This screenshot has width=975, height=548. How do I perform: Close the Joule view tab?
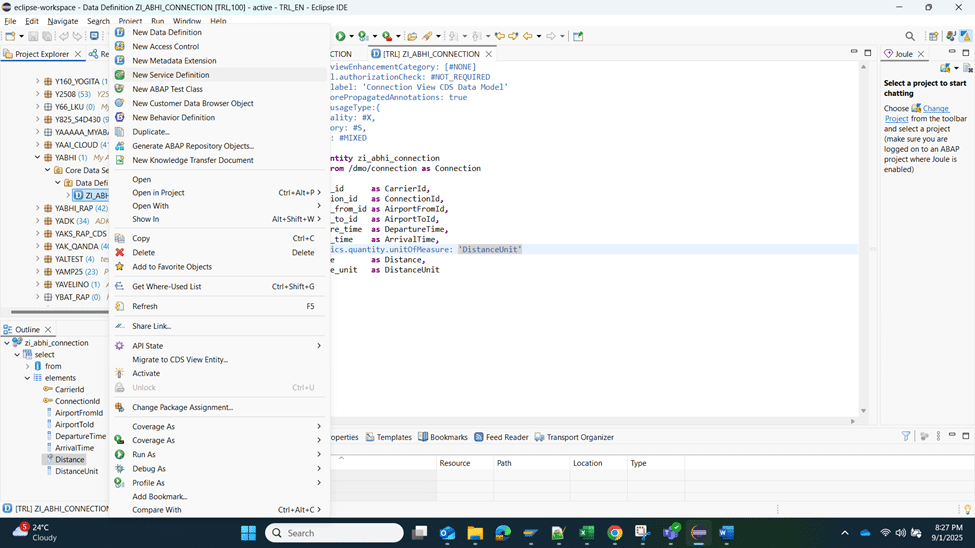922,54
